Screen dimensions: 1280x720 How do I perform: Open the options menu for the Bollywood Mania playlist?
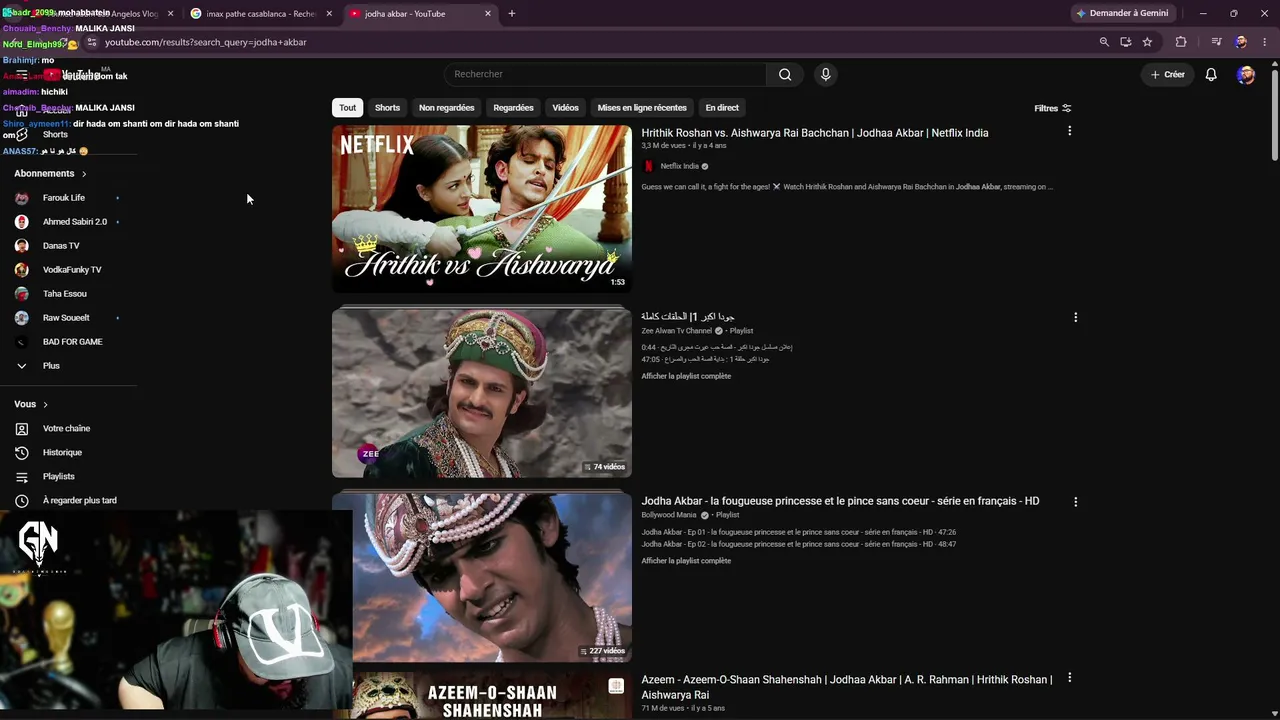[1076, 501]
